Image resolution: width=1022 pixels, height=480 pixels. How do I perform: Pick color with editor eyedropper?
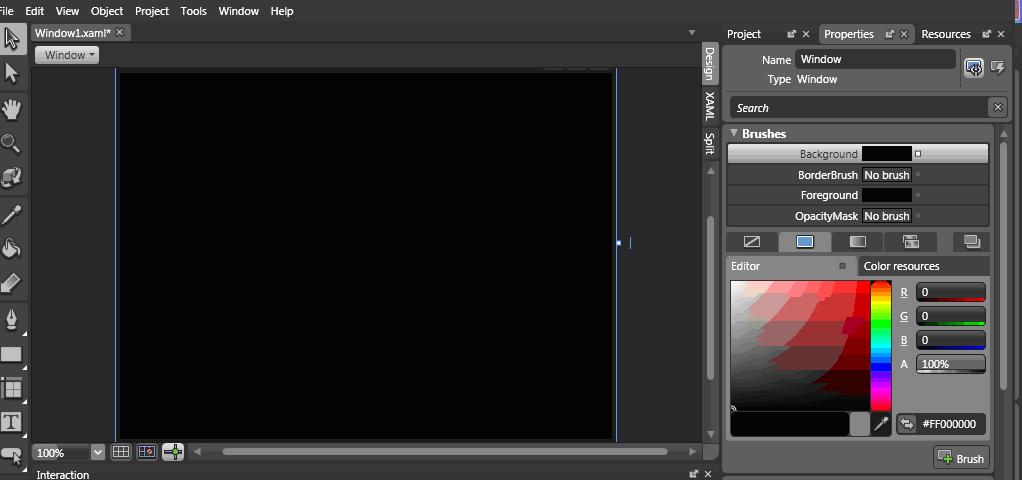(x=881, y=424)
